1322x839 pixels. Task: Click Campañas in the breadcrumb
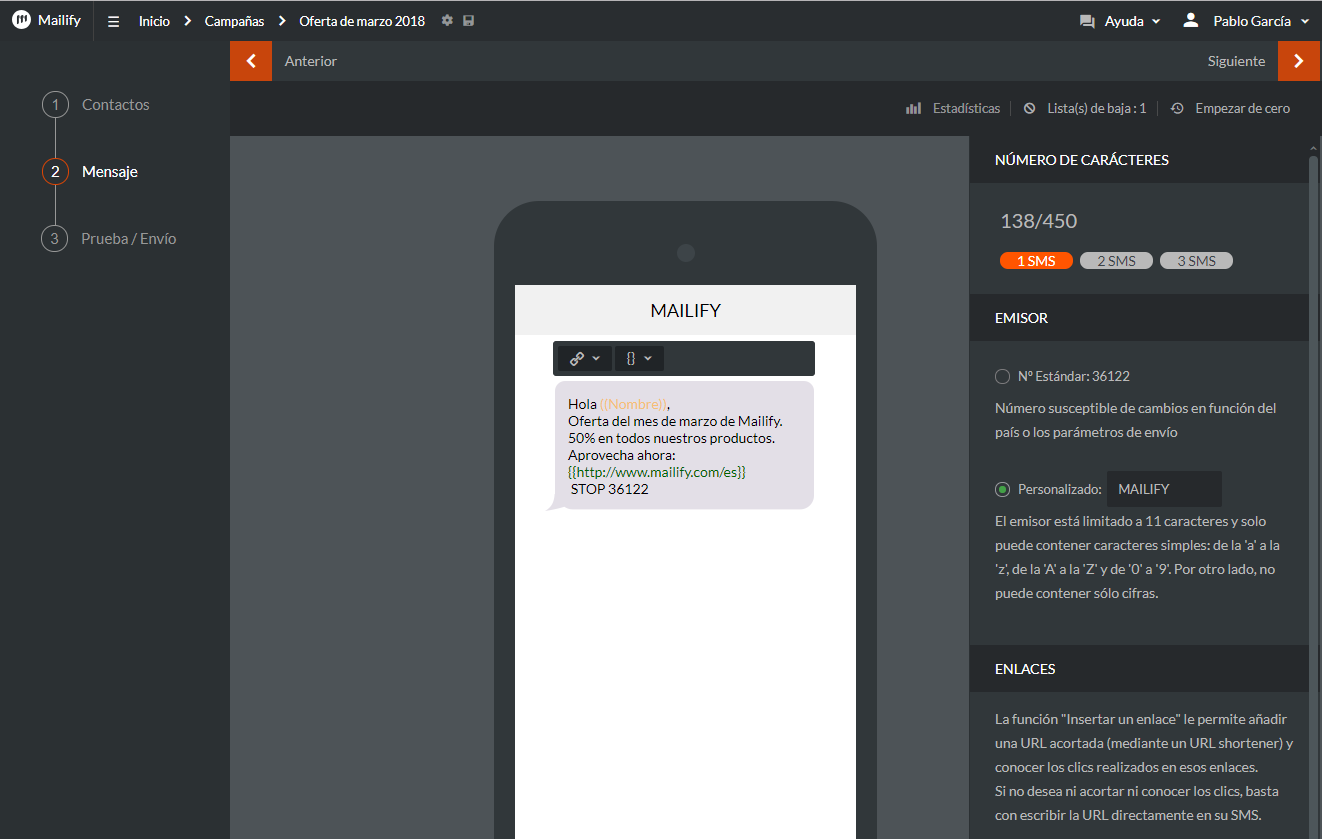(x=234, y=21)
